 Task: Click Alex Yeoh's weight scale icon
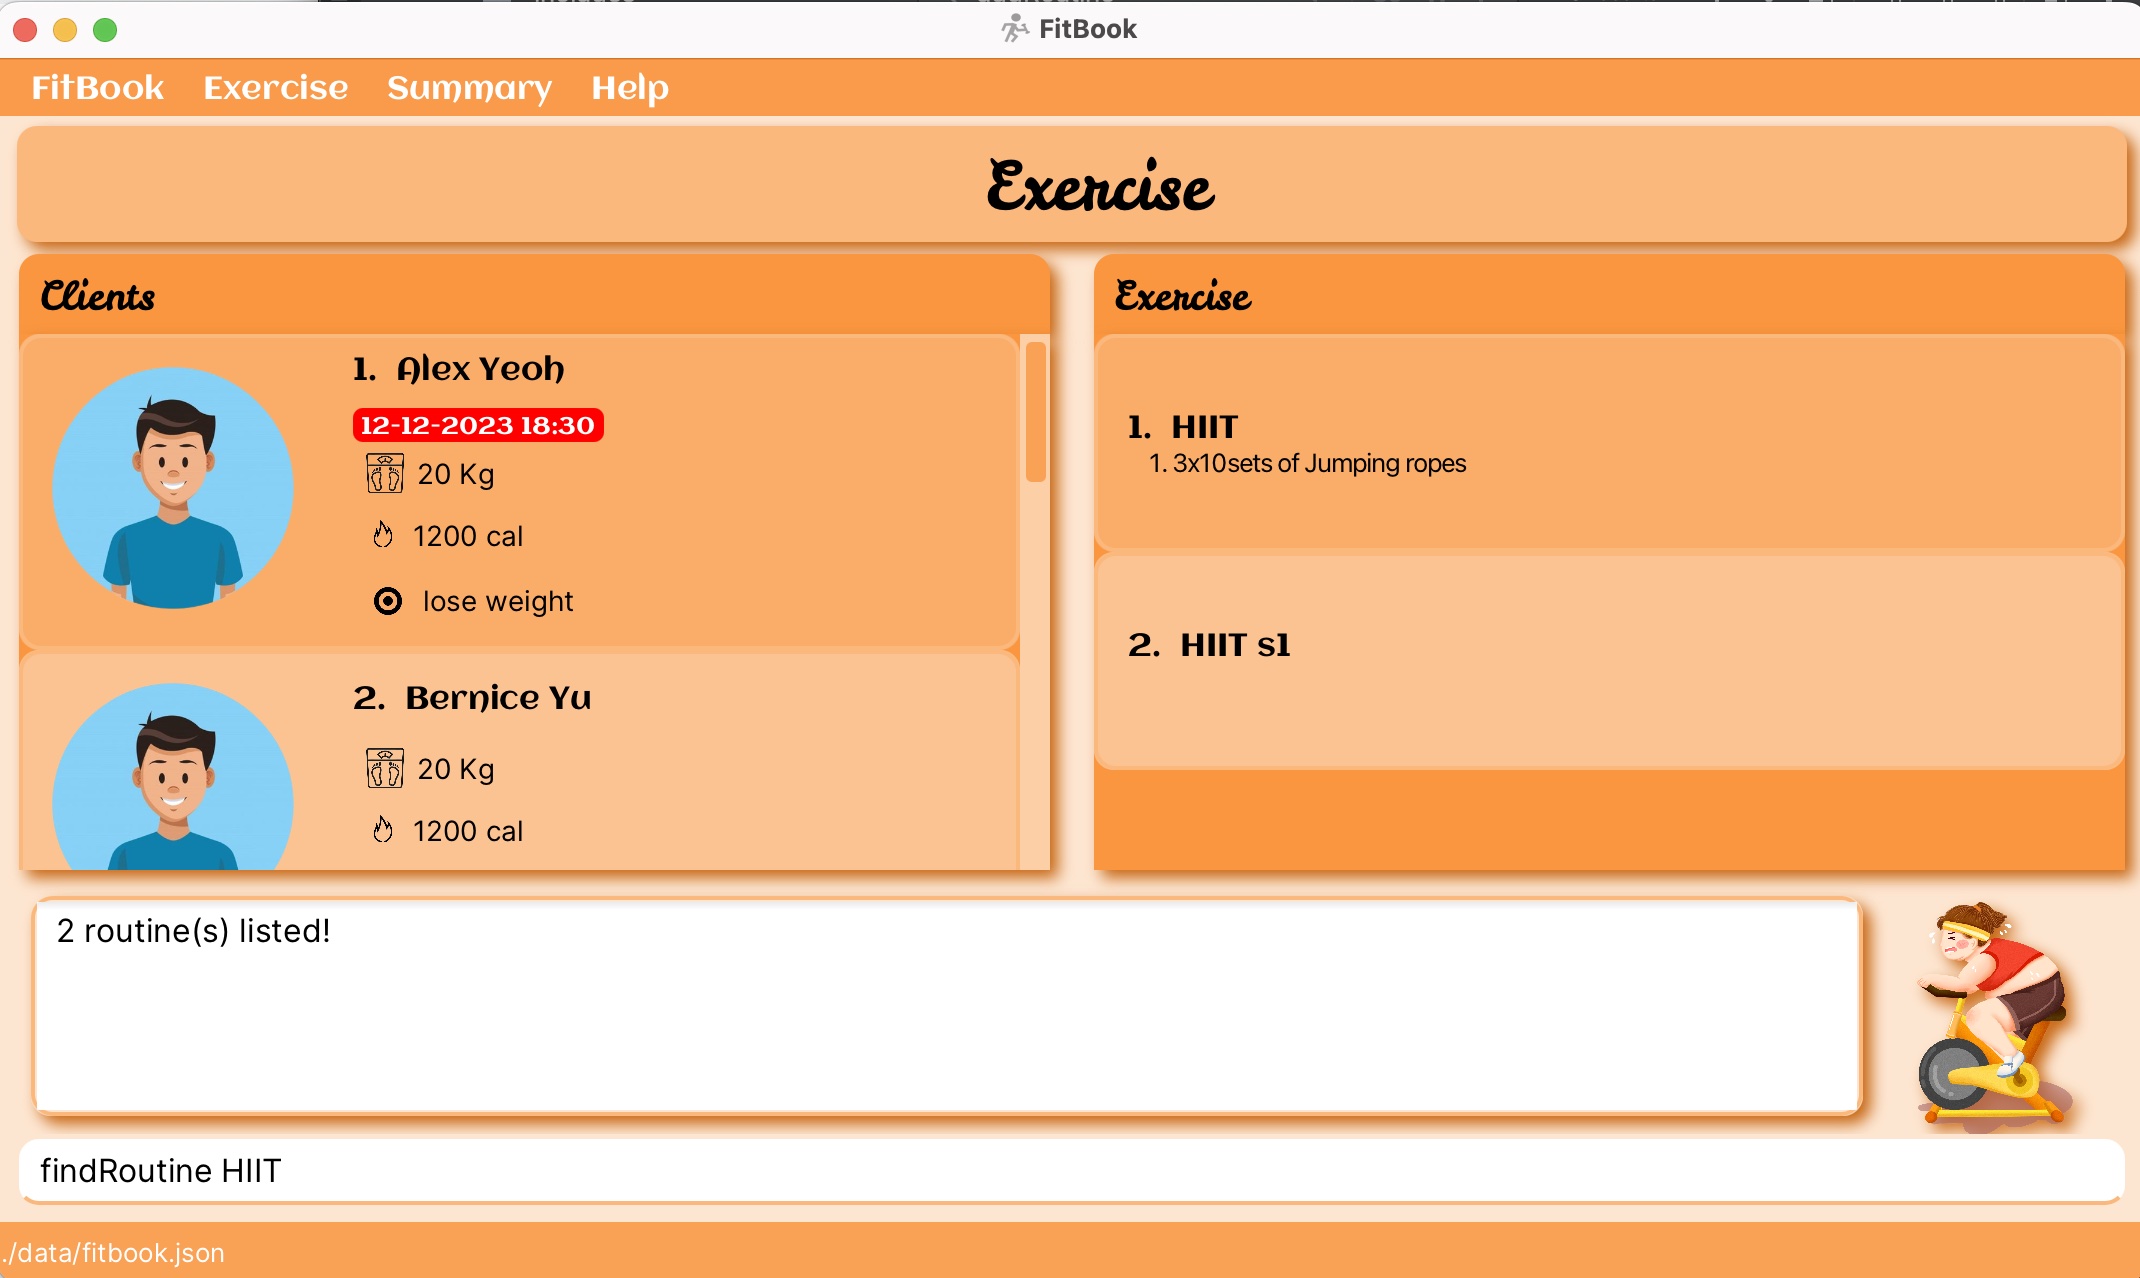click(384, 473)
